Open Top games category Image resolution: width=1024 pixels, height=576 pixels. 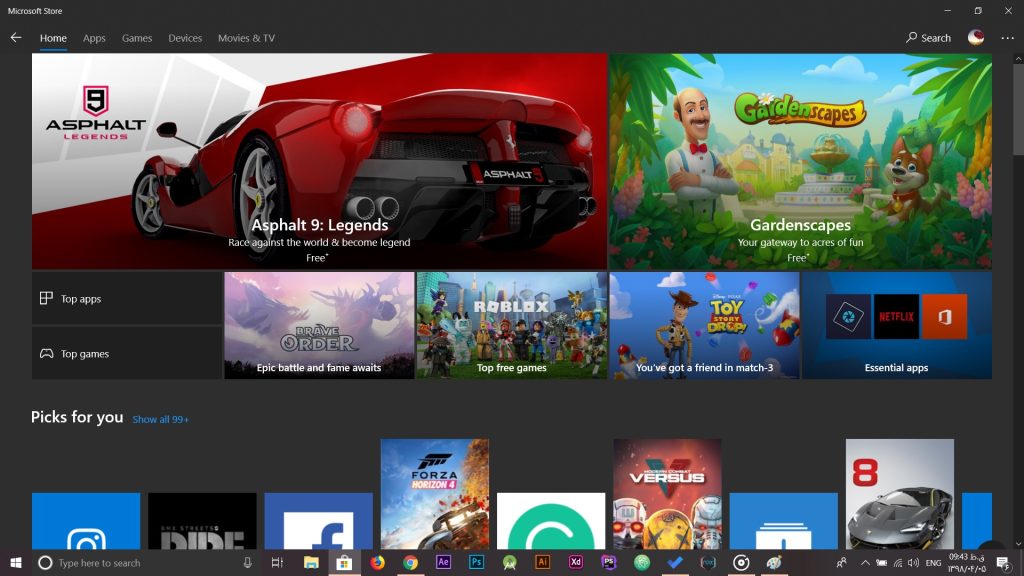click(x=127, y=353)
